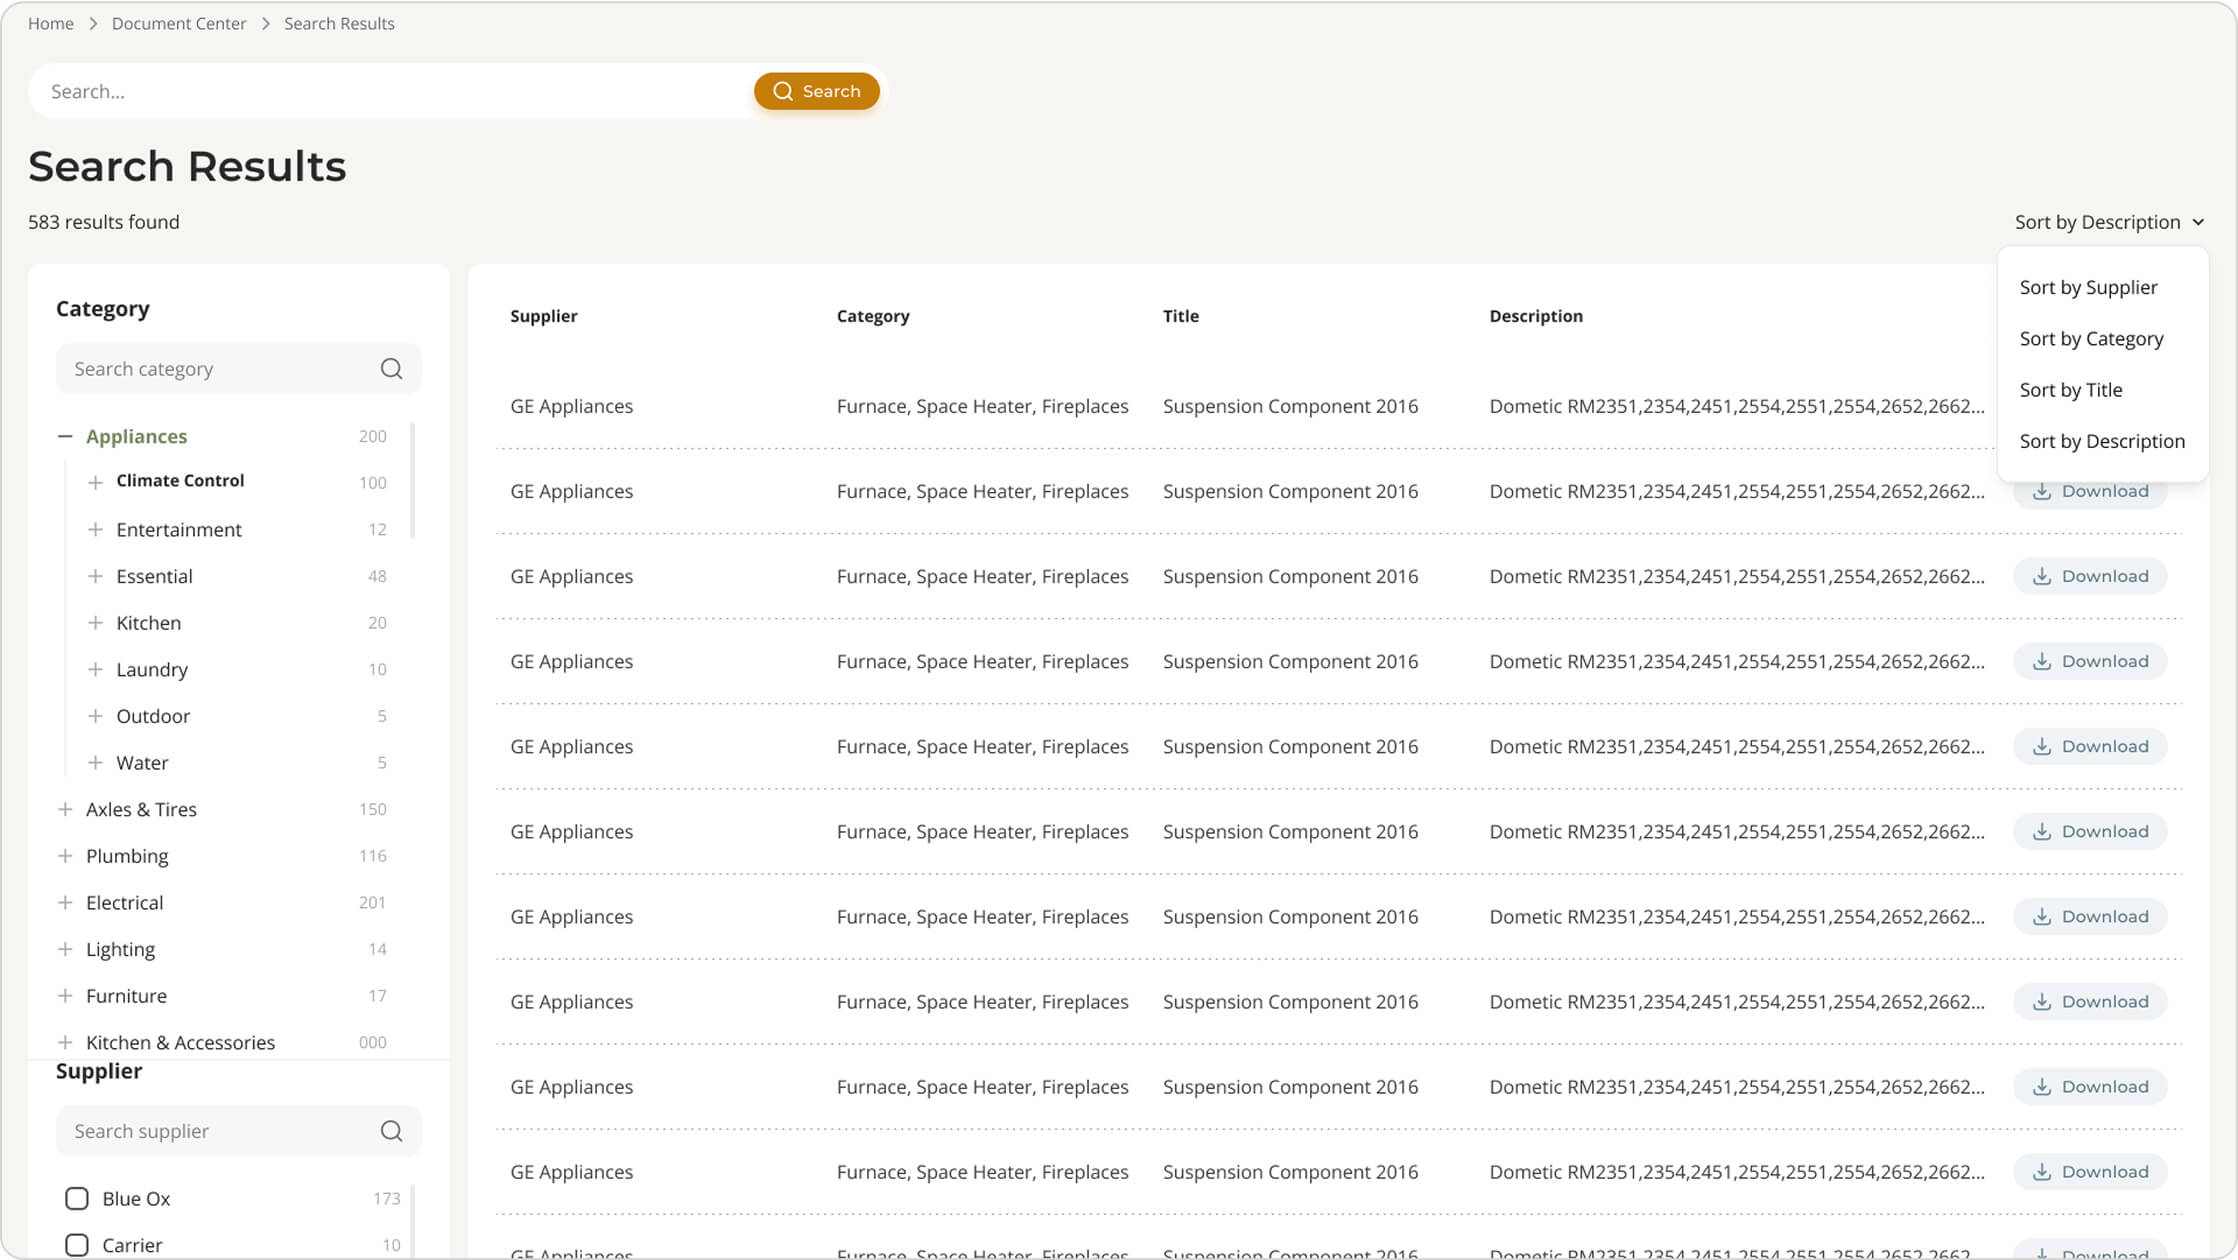Open the Sort by Description dropdown
2238x1260 pixels.
point(2109,222)
